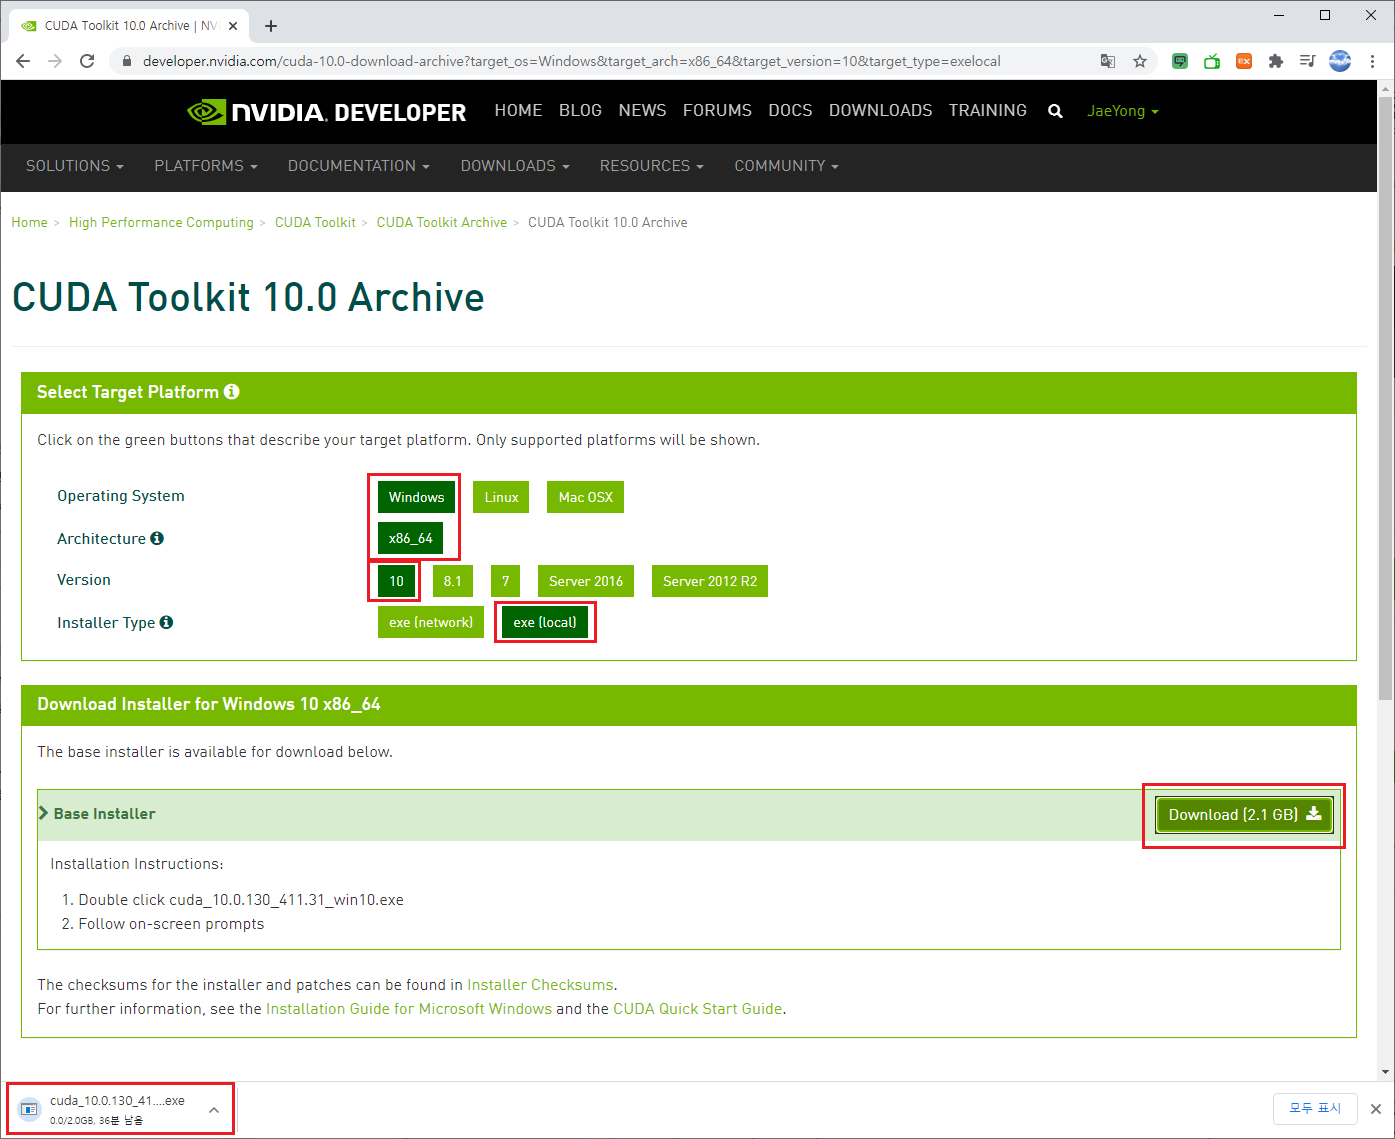Choose exe (local) installer type
Screen dimensions: 1395x1139
tap(545, 622)
